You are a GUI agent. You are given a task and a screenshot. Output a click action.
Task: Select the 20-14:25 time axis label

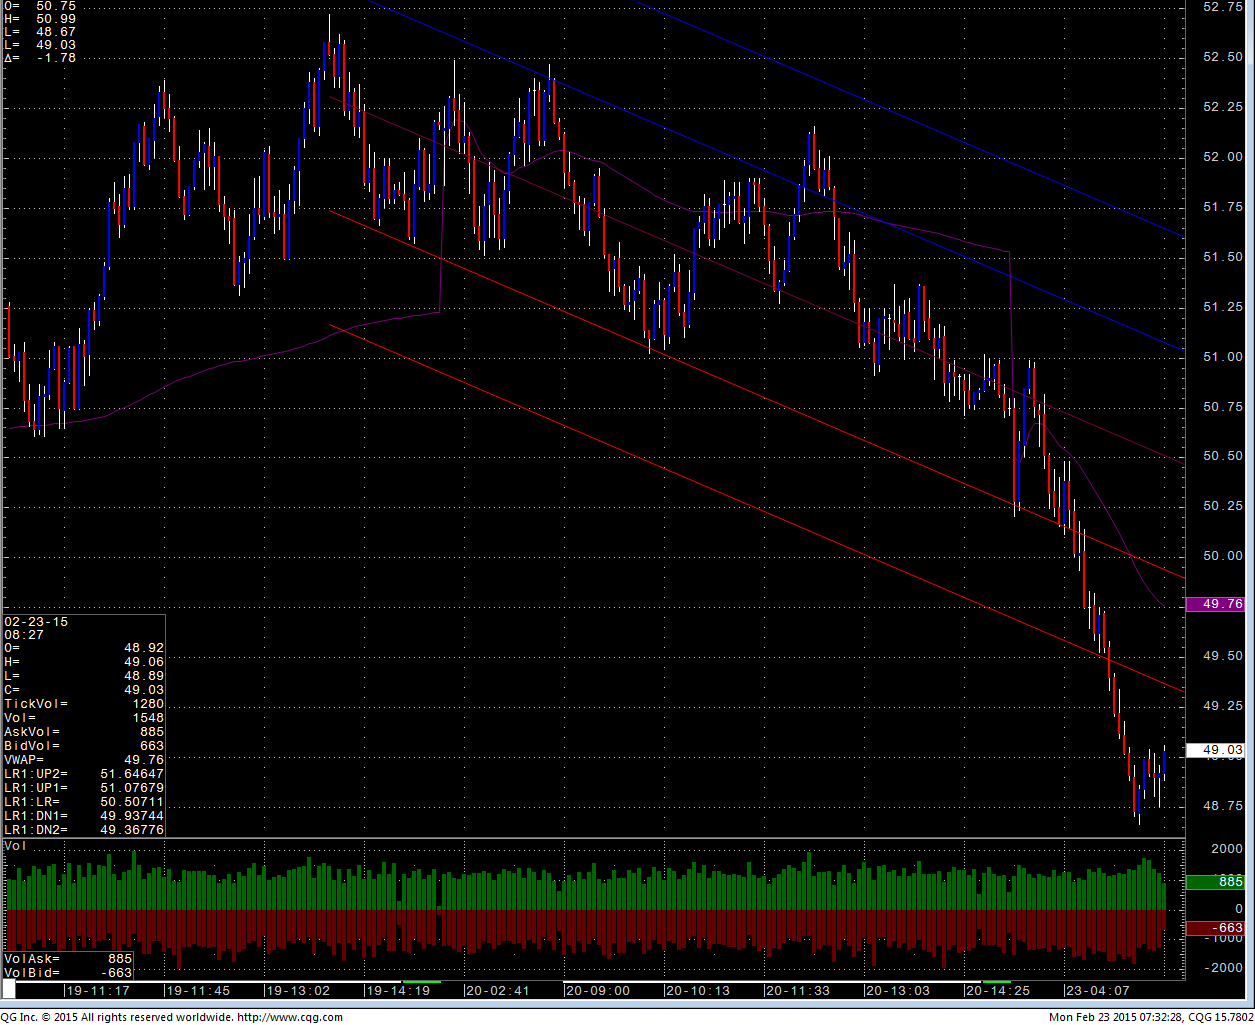tap(998, 991)
